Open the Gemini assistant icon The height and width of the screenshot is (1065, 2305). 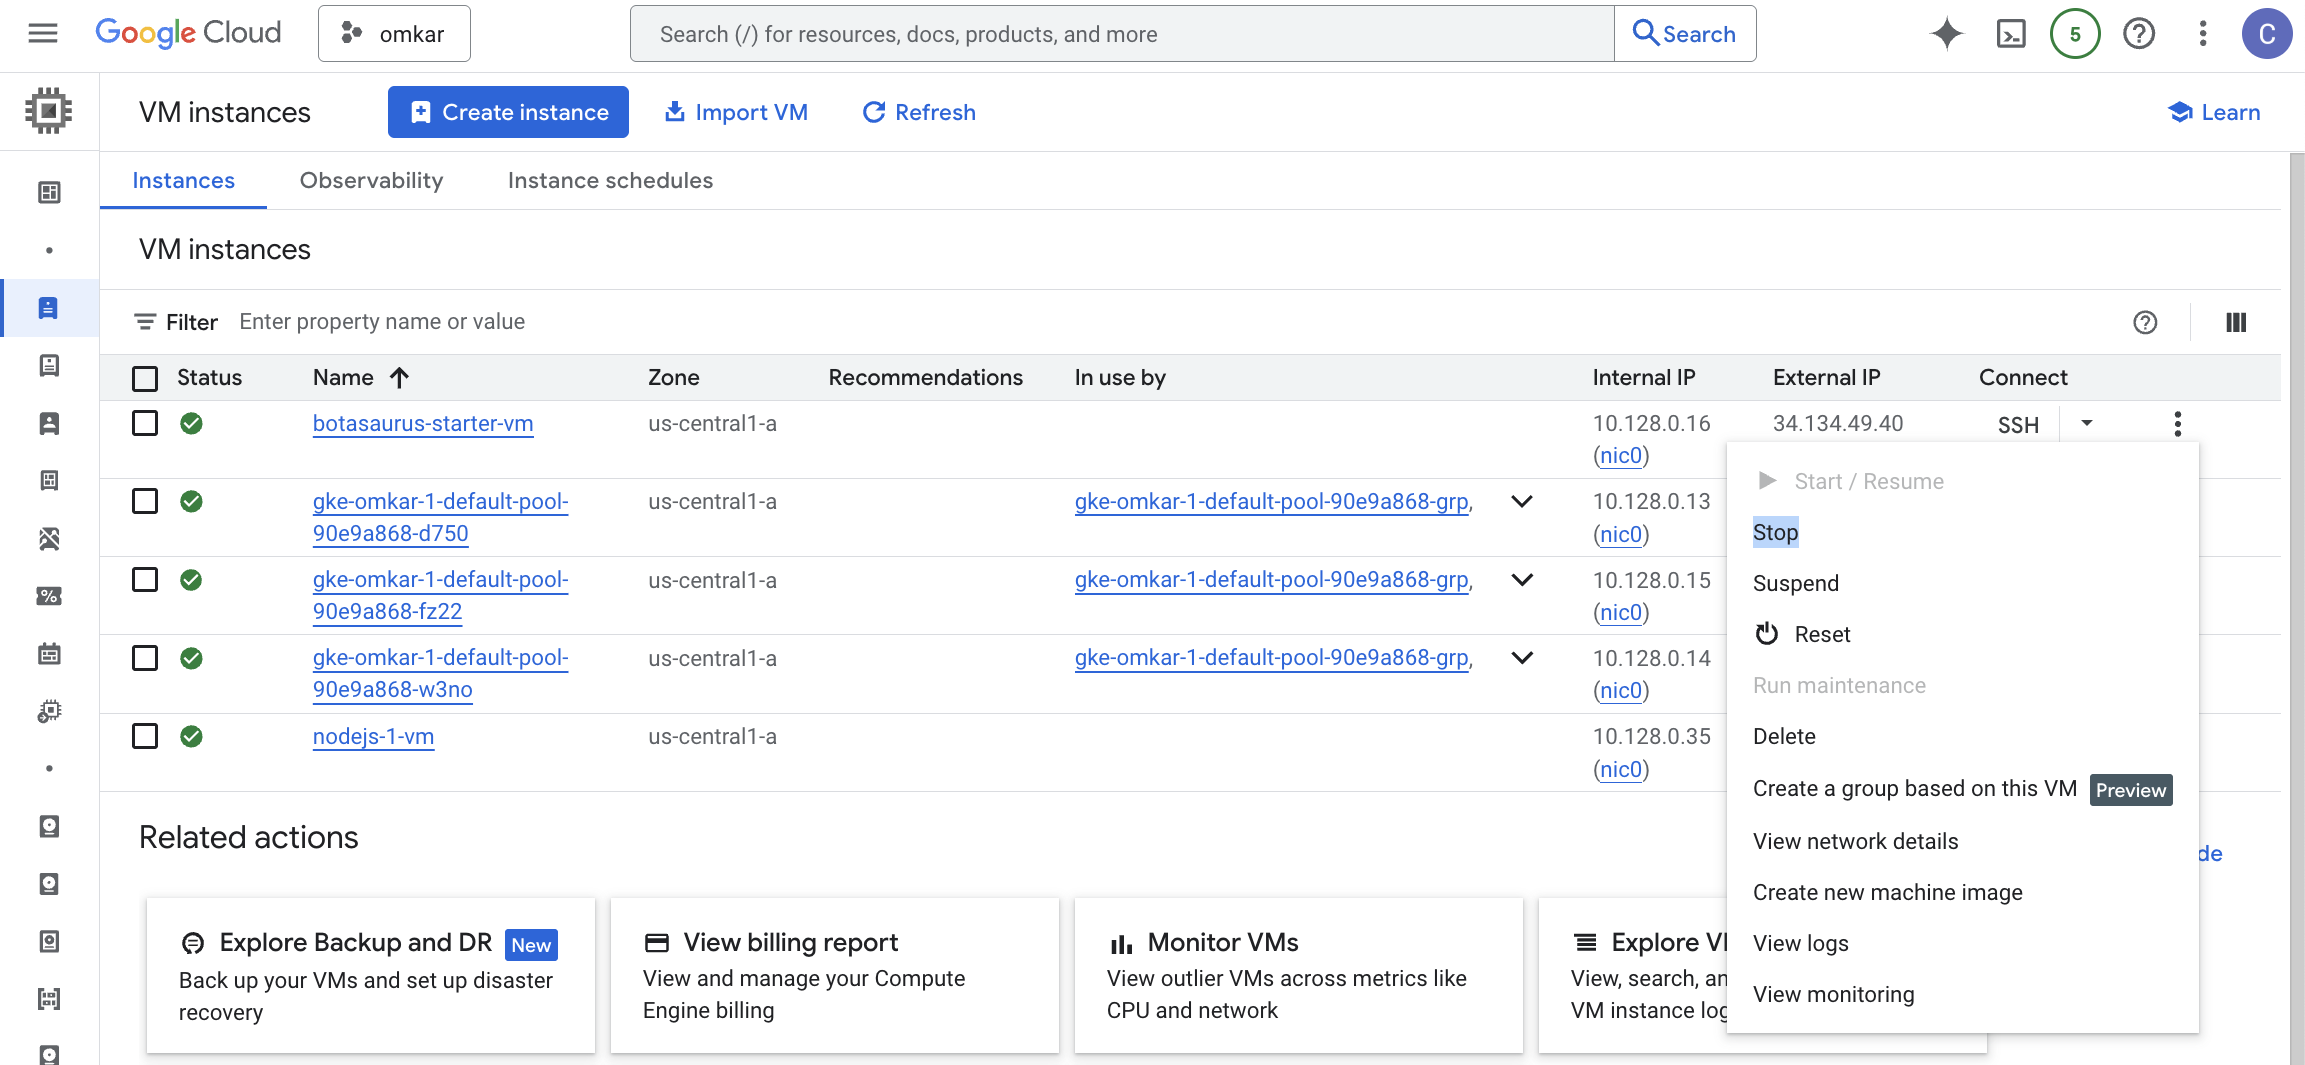click(1946, 33)
